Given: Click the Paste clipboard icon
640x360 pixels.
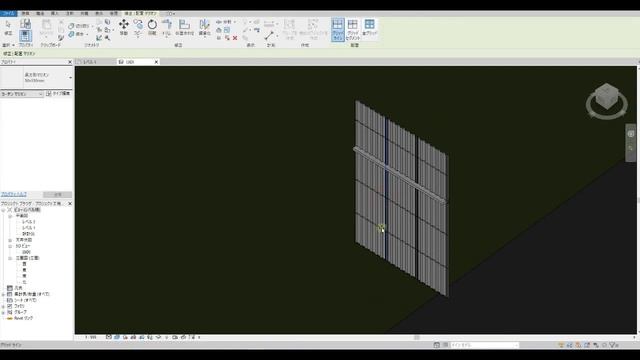Looking at the screenshot, I should click(47, 27).
